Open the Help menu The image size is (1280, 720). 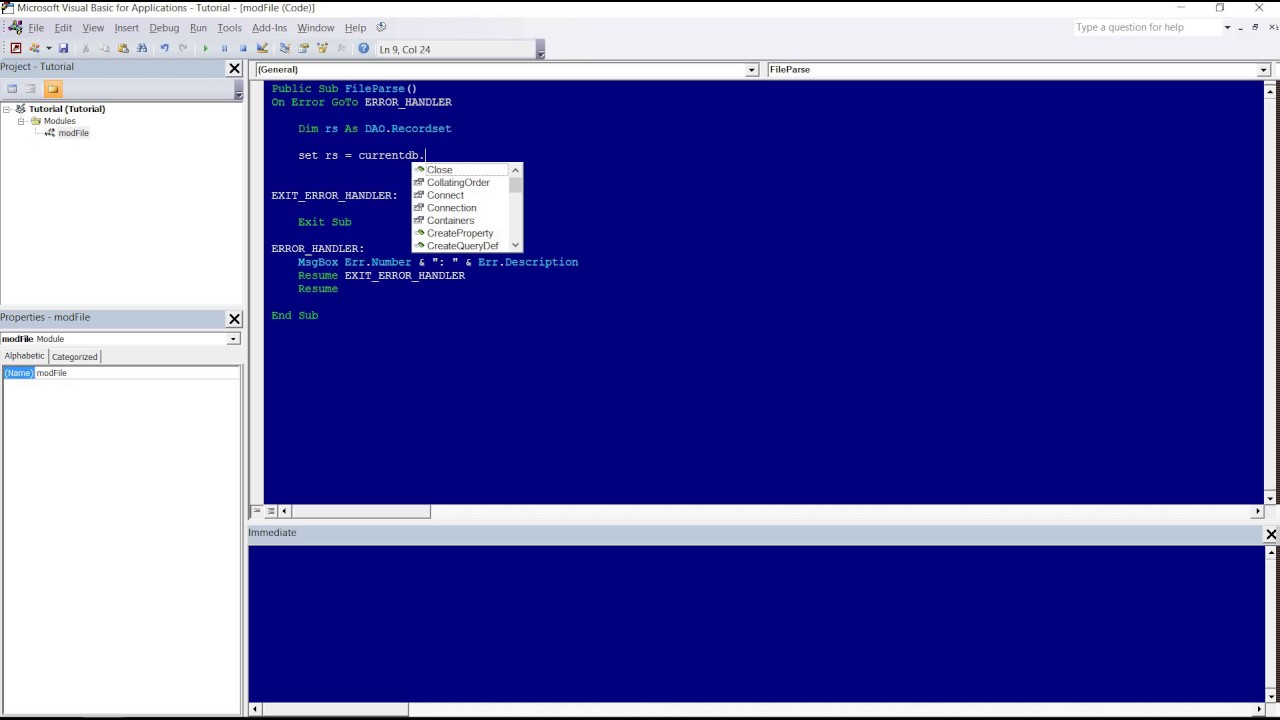[x=355, y=28]
